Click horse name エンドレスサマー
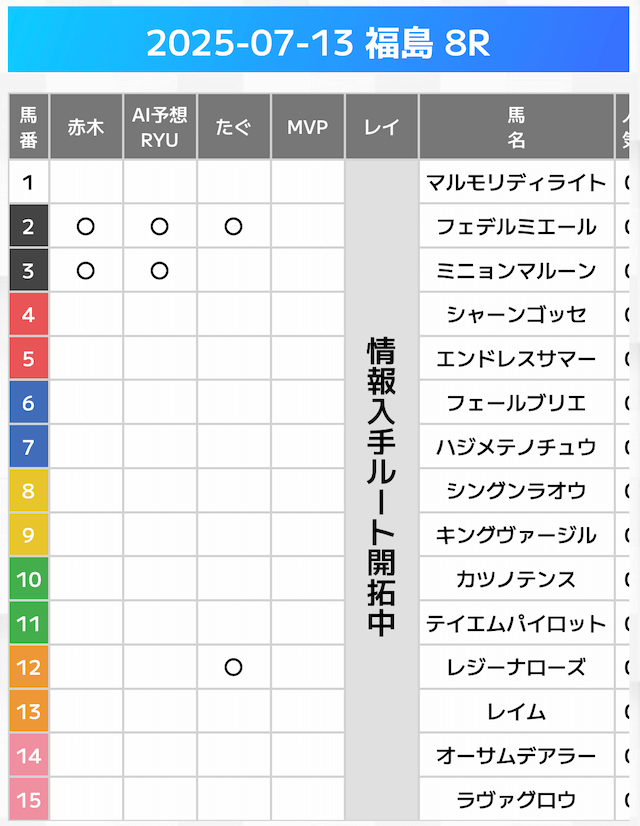640x826 pixels. (516, 359)
